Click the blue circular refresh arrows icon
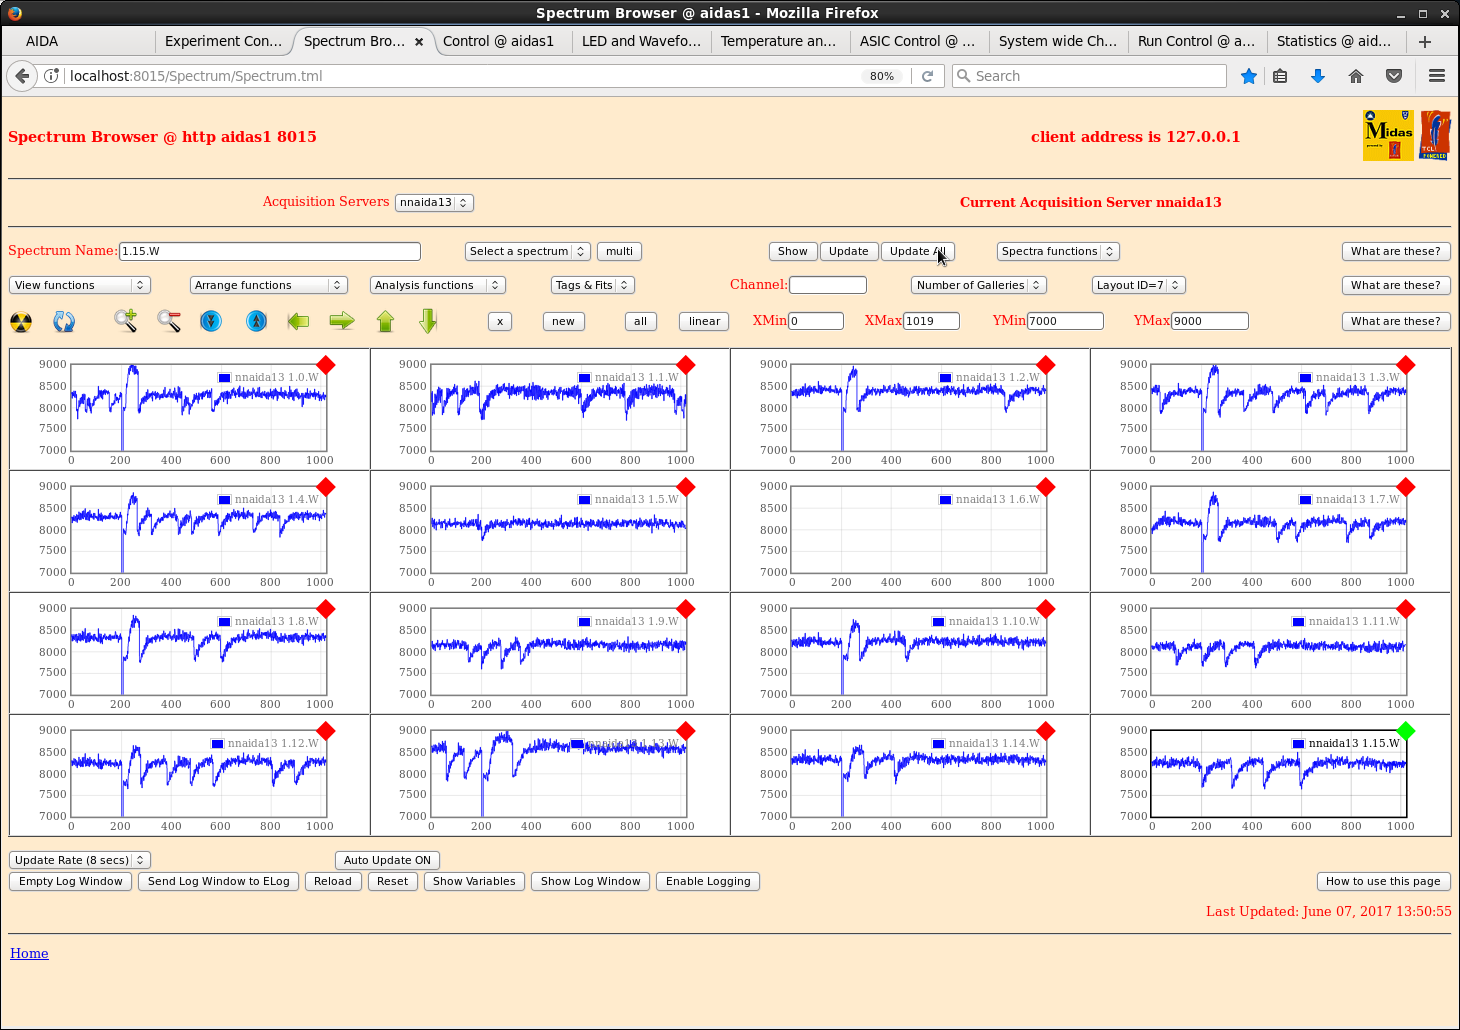This screenshot has height=1030, width=1460. (x=64, y=322)
